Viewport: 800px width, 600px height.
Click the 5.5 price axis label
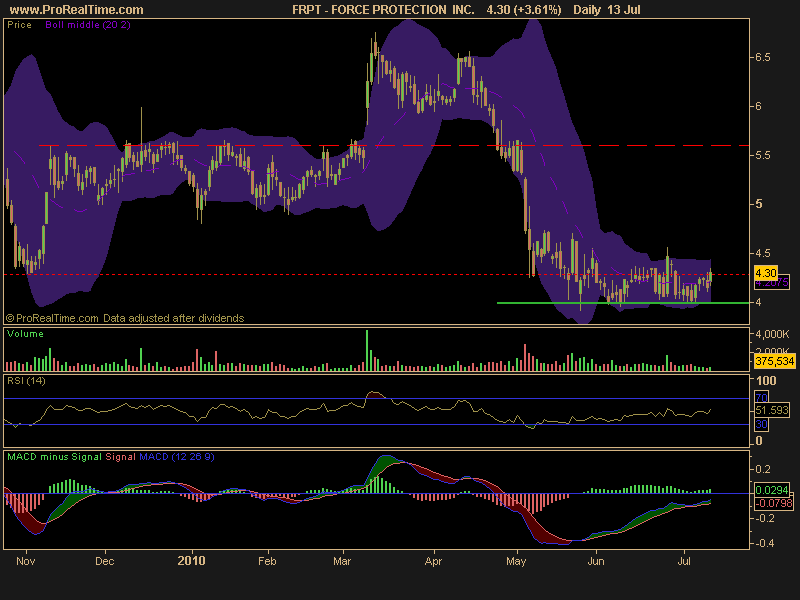[x=762, y=155]
